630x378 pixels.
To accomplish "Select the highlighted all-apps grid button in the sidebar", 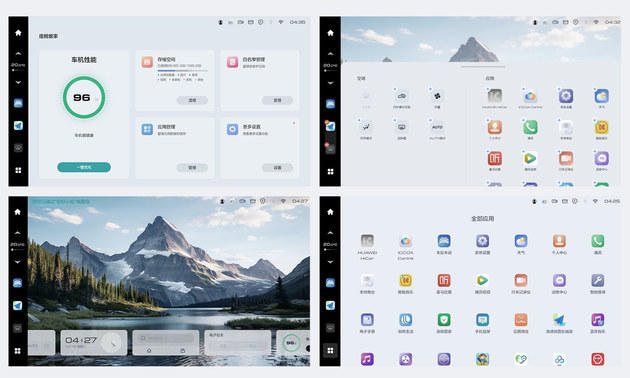I will [330, 350].
